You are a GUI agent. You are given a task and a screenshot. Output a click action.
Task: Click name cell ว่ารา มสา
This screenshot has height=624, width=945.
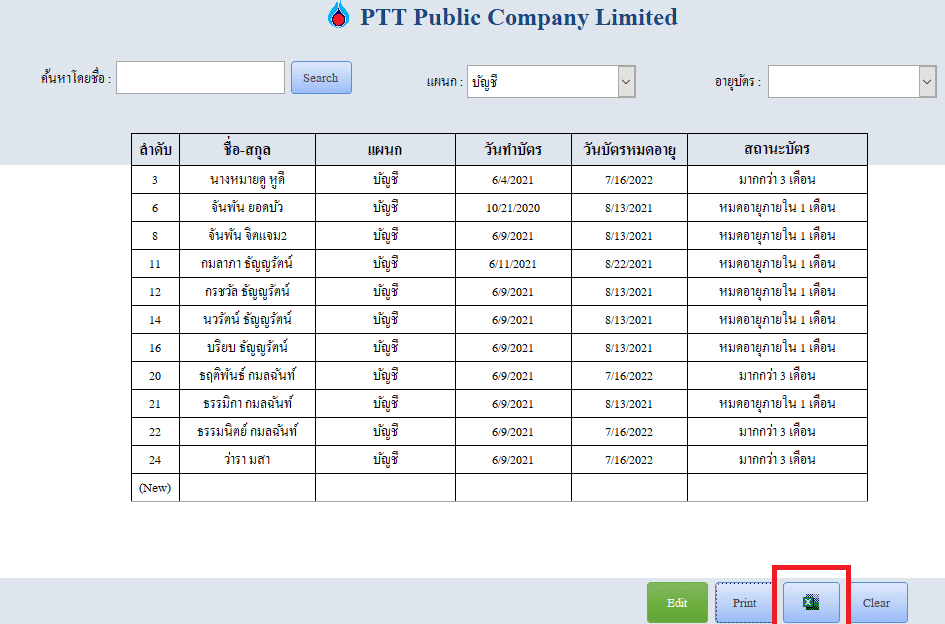(247, 459)
